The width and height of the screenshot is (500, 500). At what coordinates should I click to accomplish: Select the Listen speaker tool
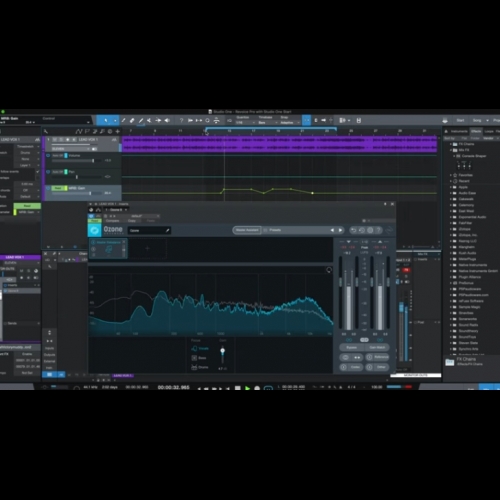pyautogui.click(x=167, y=120)
